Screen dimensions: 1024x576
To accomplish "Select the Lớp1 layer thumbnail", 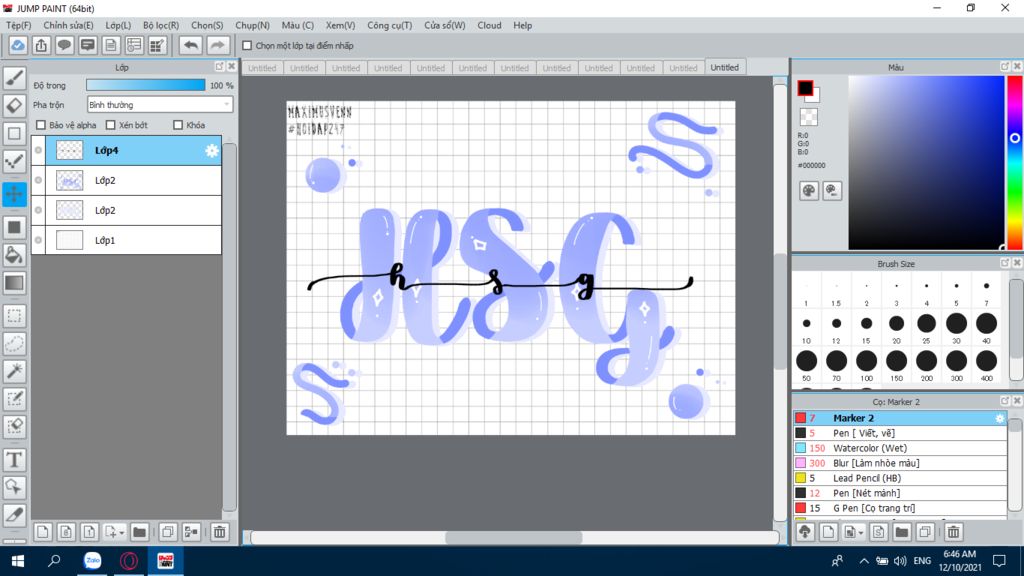I will [x=69, y=240].
